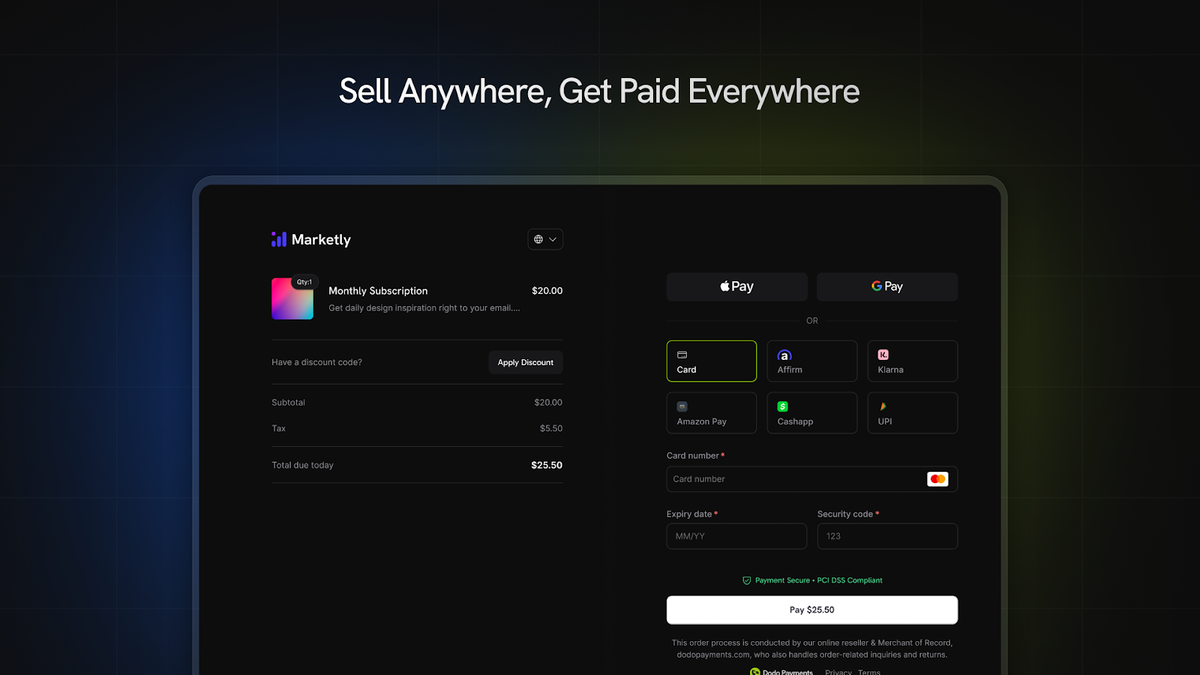The width and height of the screenshot is (1200, 675).
Task: Click the Monthly Subscription gradient thumbnail
Action: pos(292,299)
